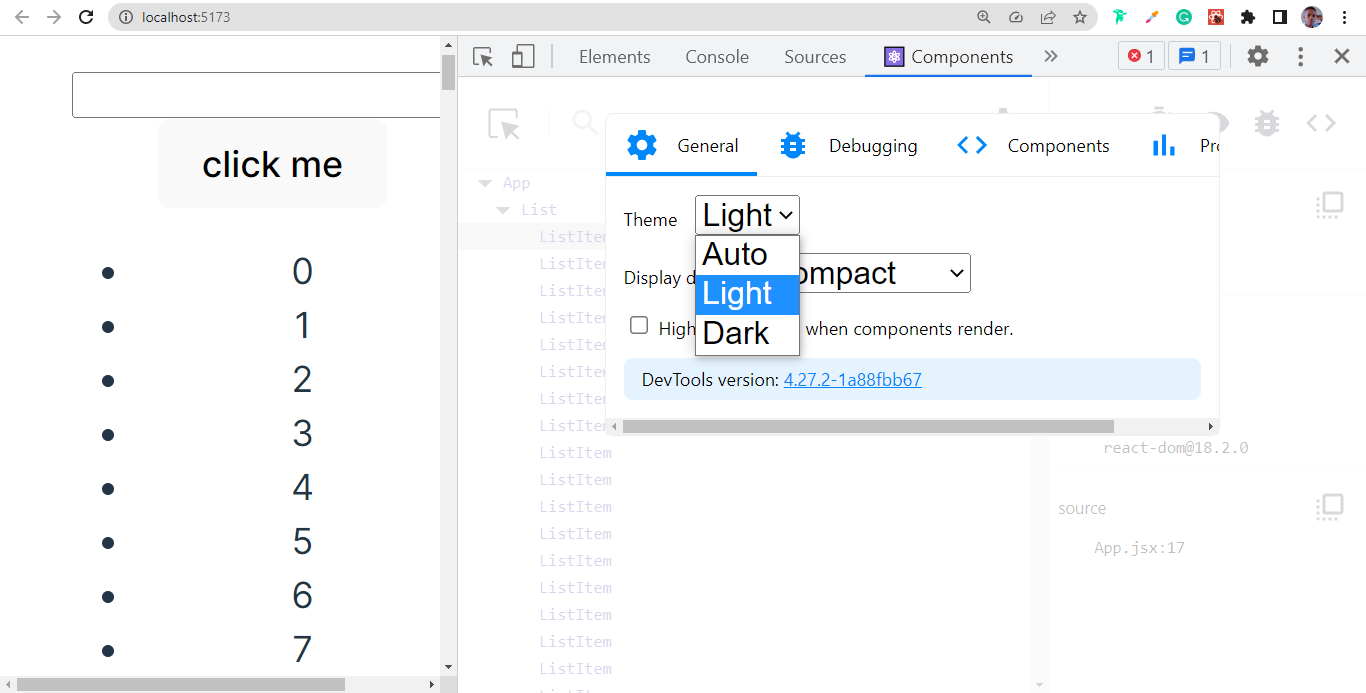Collapse the App tree node arrow

(485, 183)
